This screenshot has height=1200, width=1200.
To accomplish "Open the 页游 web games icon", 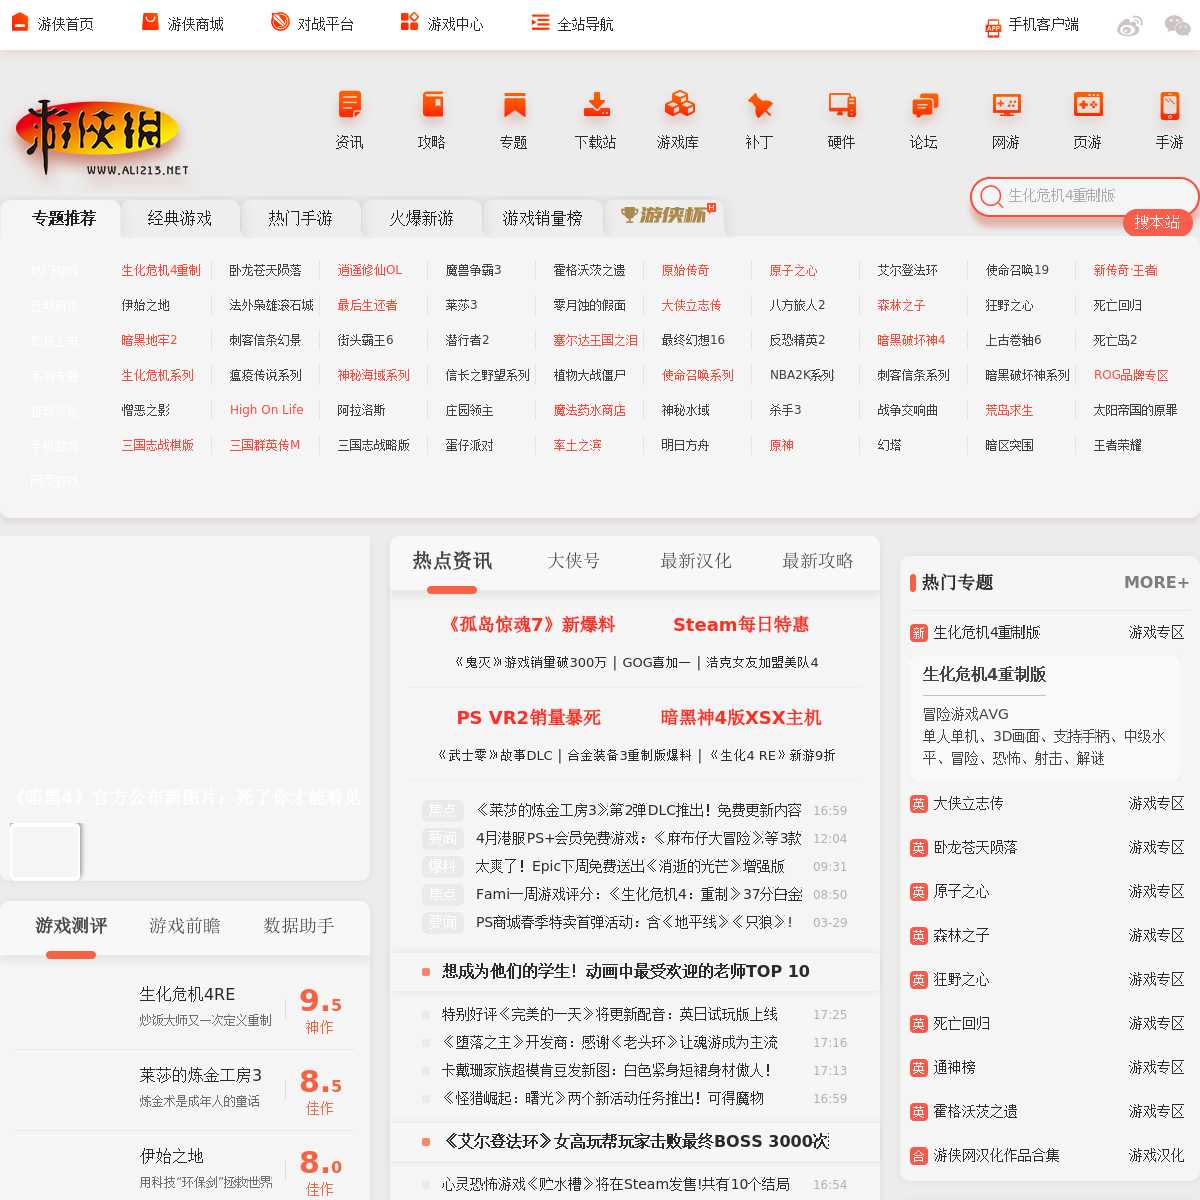I will [1088, 105].
